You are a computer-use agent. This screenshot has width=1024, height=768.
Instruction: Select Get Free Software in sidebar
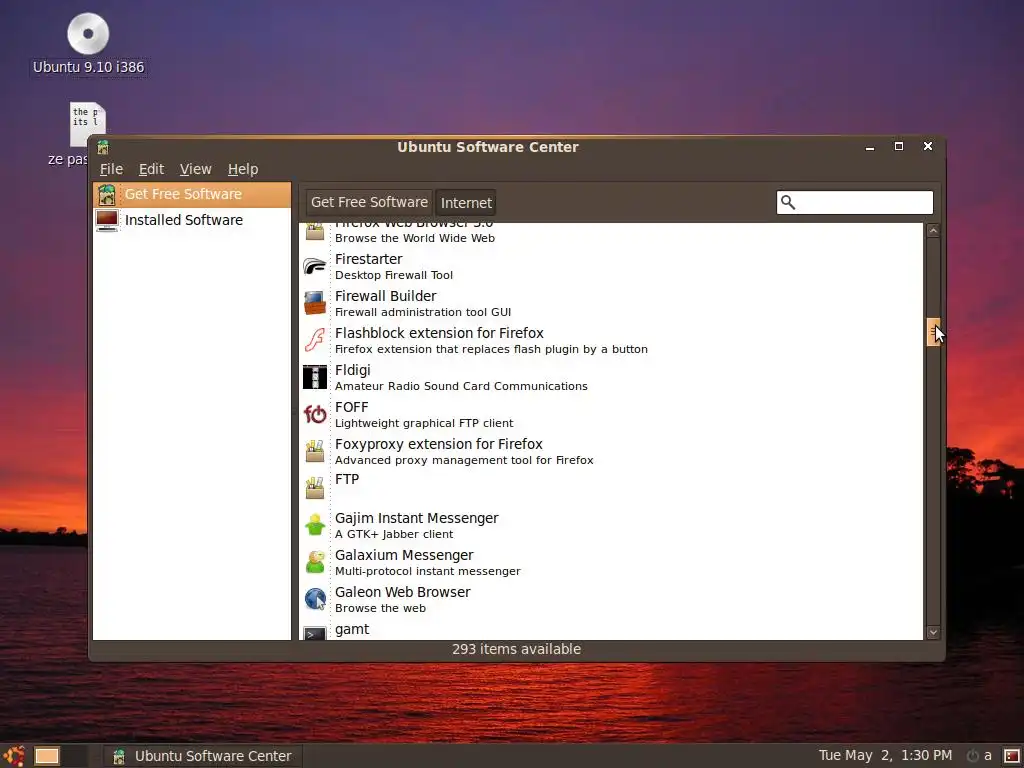(191, 195)
